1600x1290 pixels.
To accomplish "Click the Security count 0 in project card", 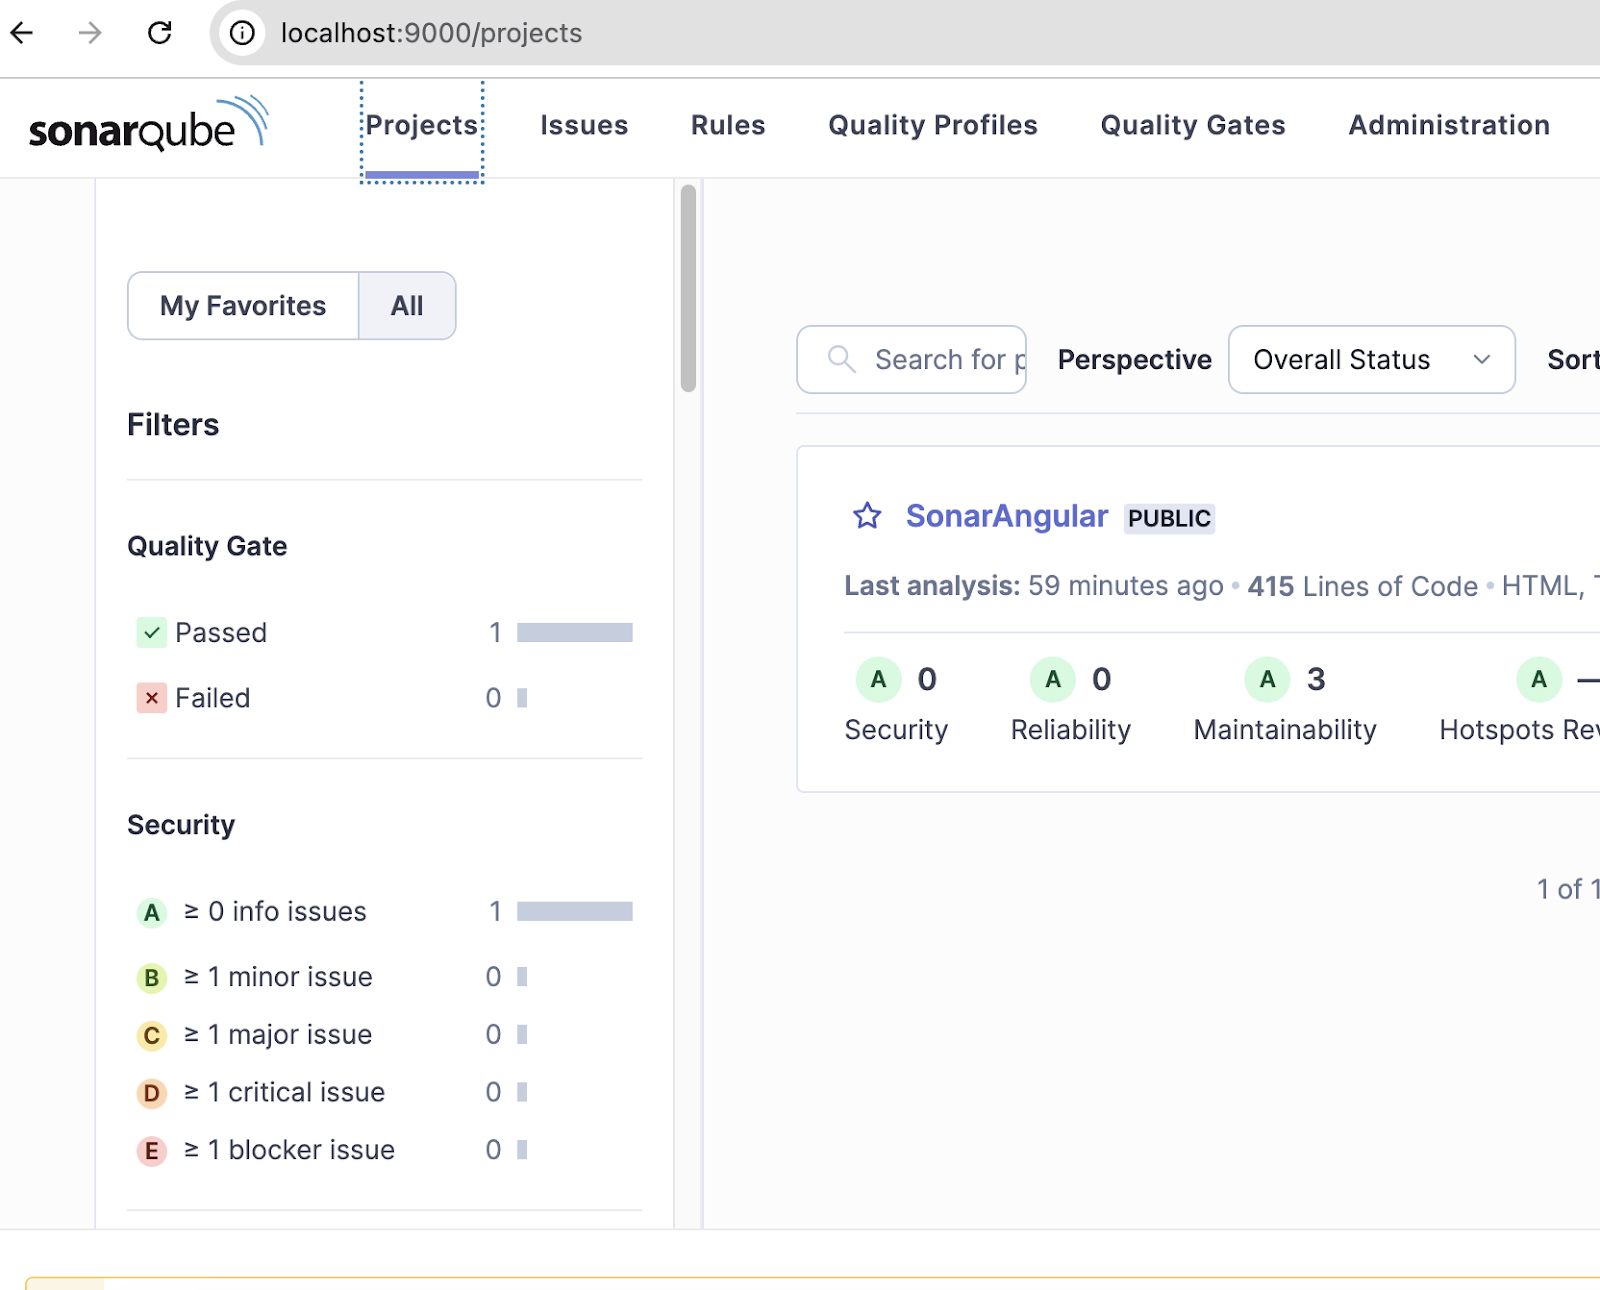I will point(927,680).
